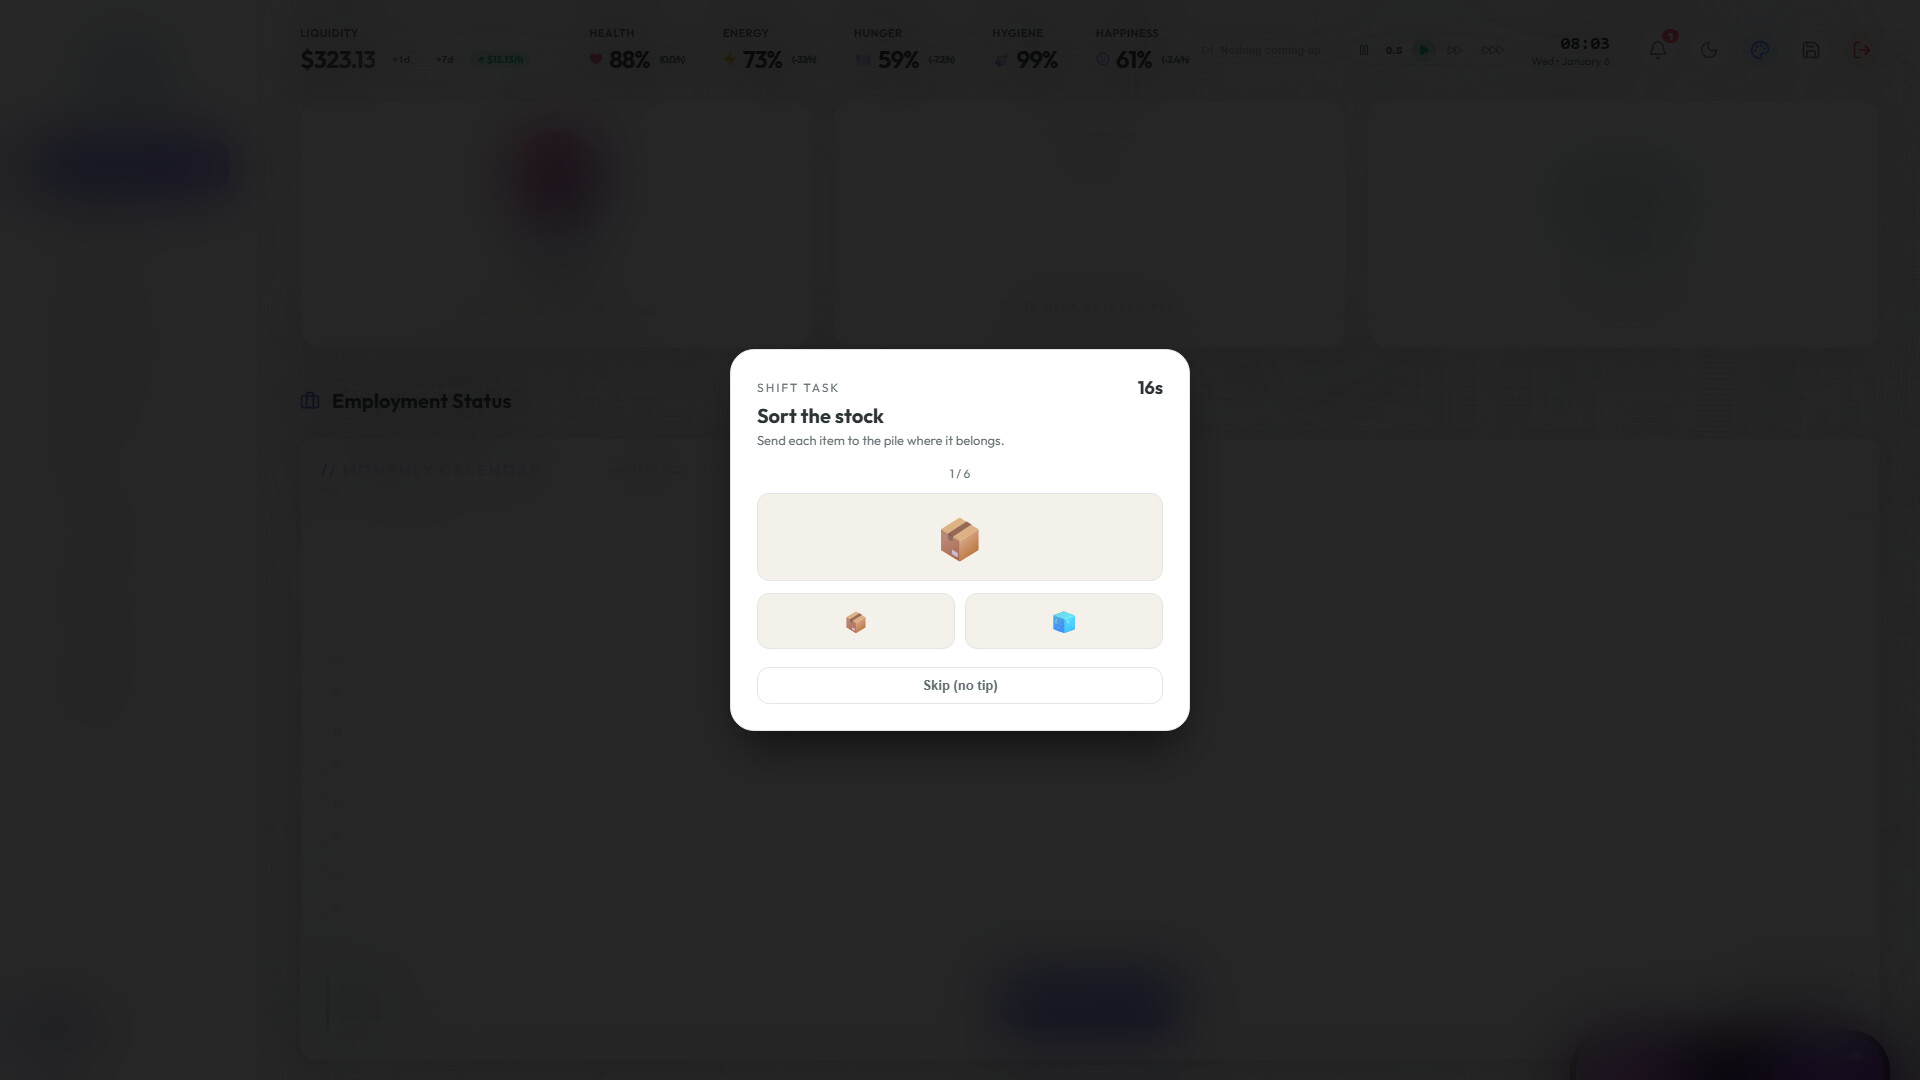Click Skip (no tip) button

[959, 685]
